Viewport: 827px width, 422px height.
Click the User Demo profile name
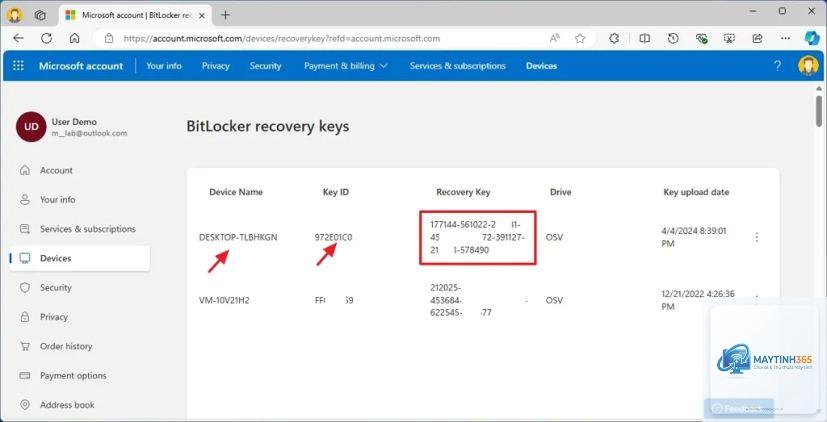click(x=74, y=122)
